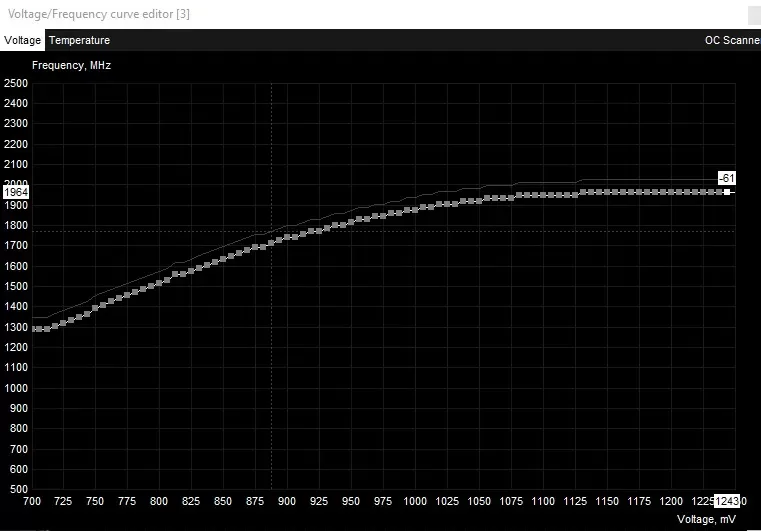The height and width of the screenshot is (531, 761).
Task: Pick the curve point at 900 mV
Action: (x=287, y=237)
